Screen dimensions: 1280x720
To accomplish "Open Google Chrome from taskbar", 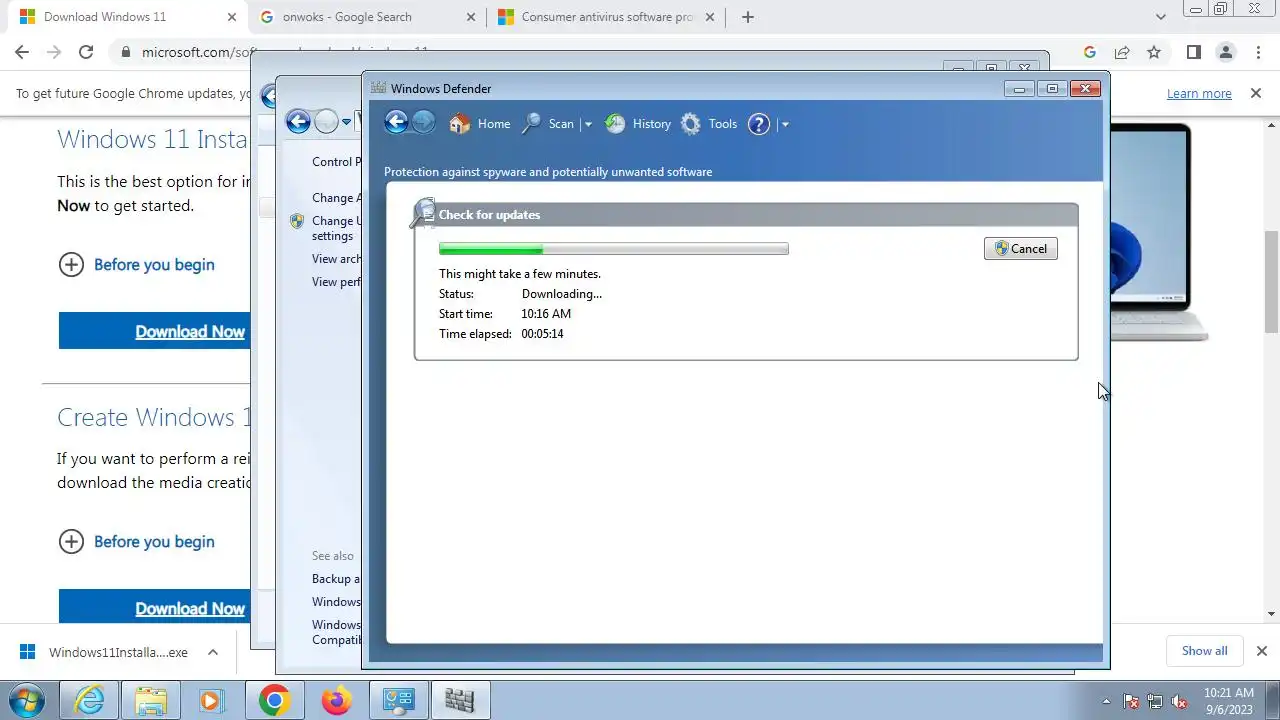I will [x=274, y=700].
